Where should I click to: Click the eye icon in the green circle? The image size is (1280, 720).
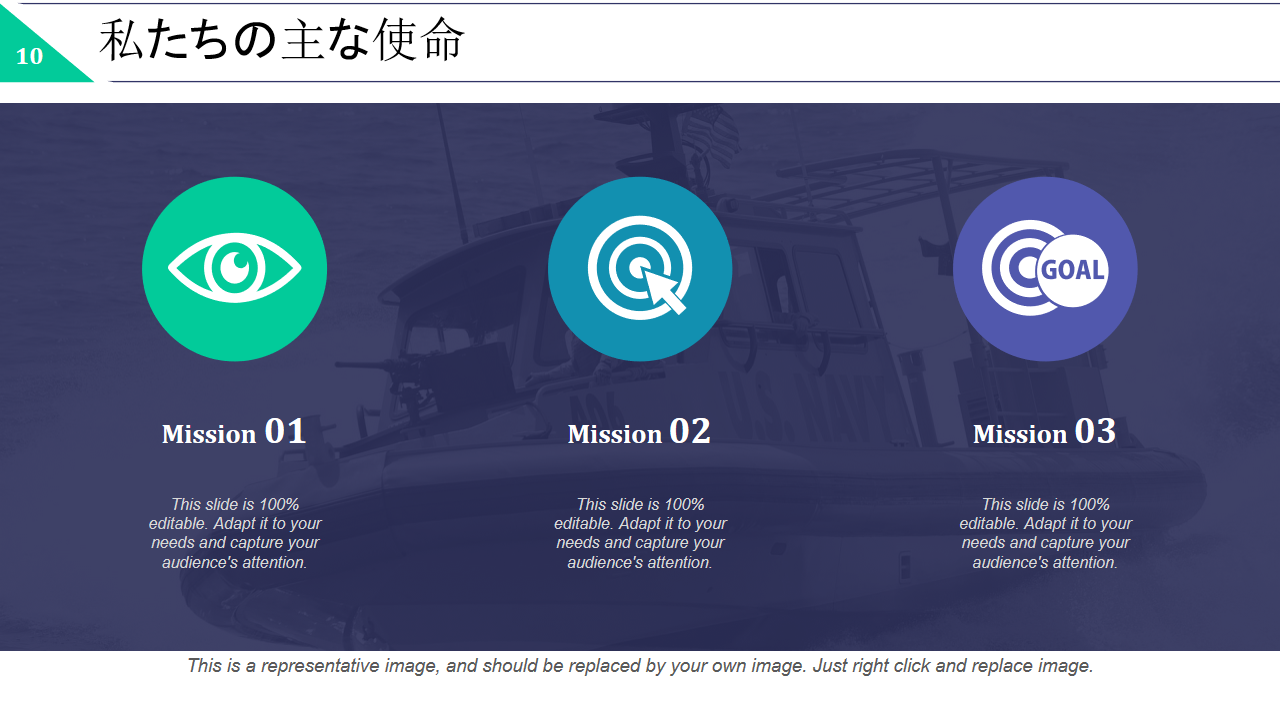click(234, 268)
